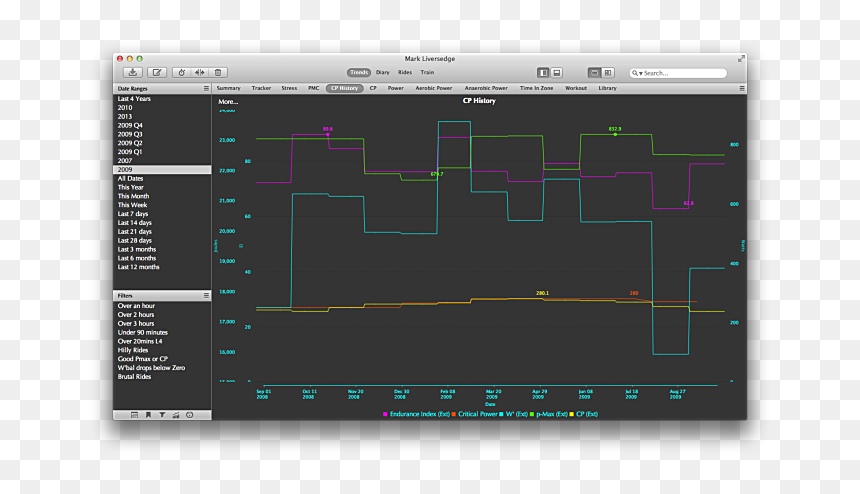Screen dimensions: 860x494
Task: Click the p-Max (Ext) legend swatch
Action: (532, 414)
